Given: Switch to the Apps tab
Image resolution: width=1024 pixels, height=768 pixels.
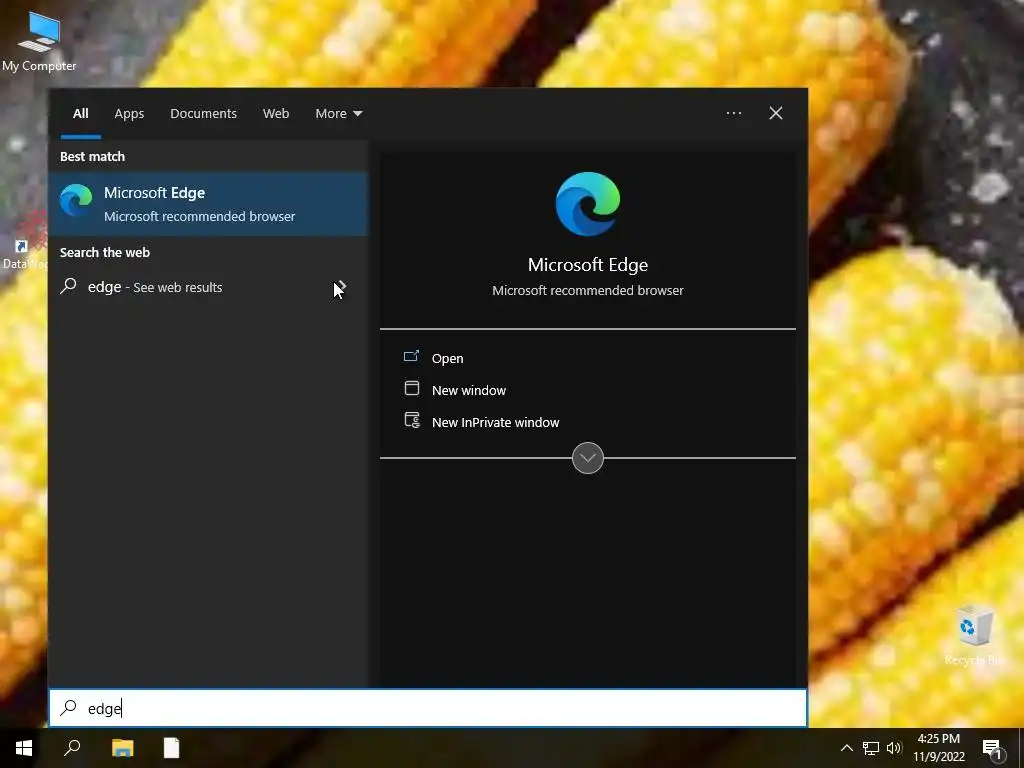Looking at the screenshot, I should (129, 113).
